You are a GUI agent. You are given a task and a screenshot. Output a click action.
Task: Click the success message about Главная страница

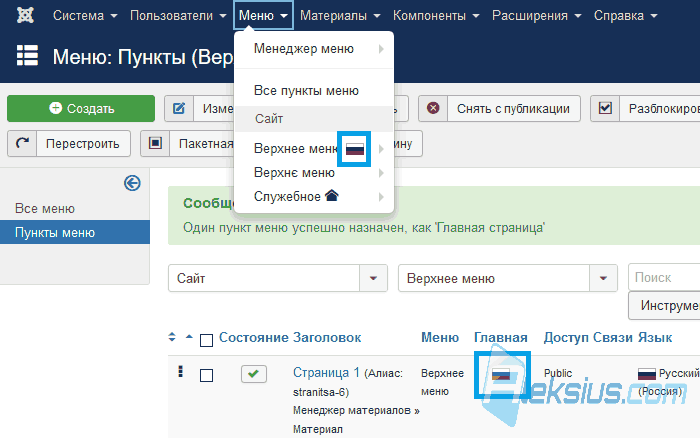pyautogui.click(x=364, y=228)
